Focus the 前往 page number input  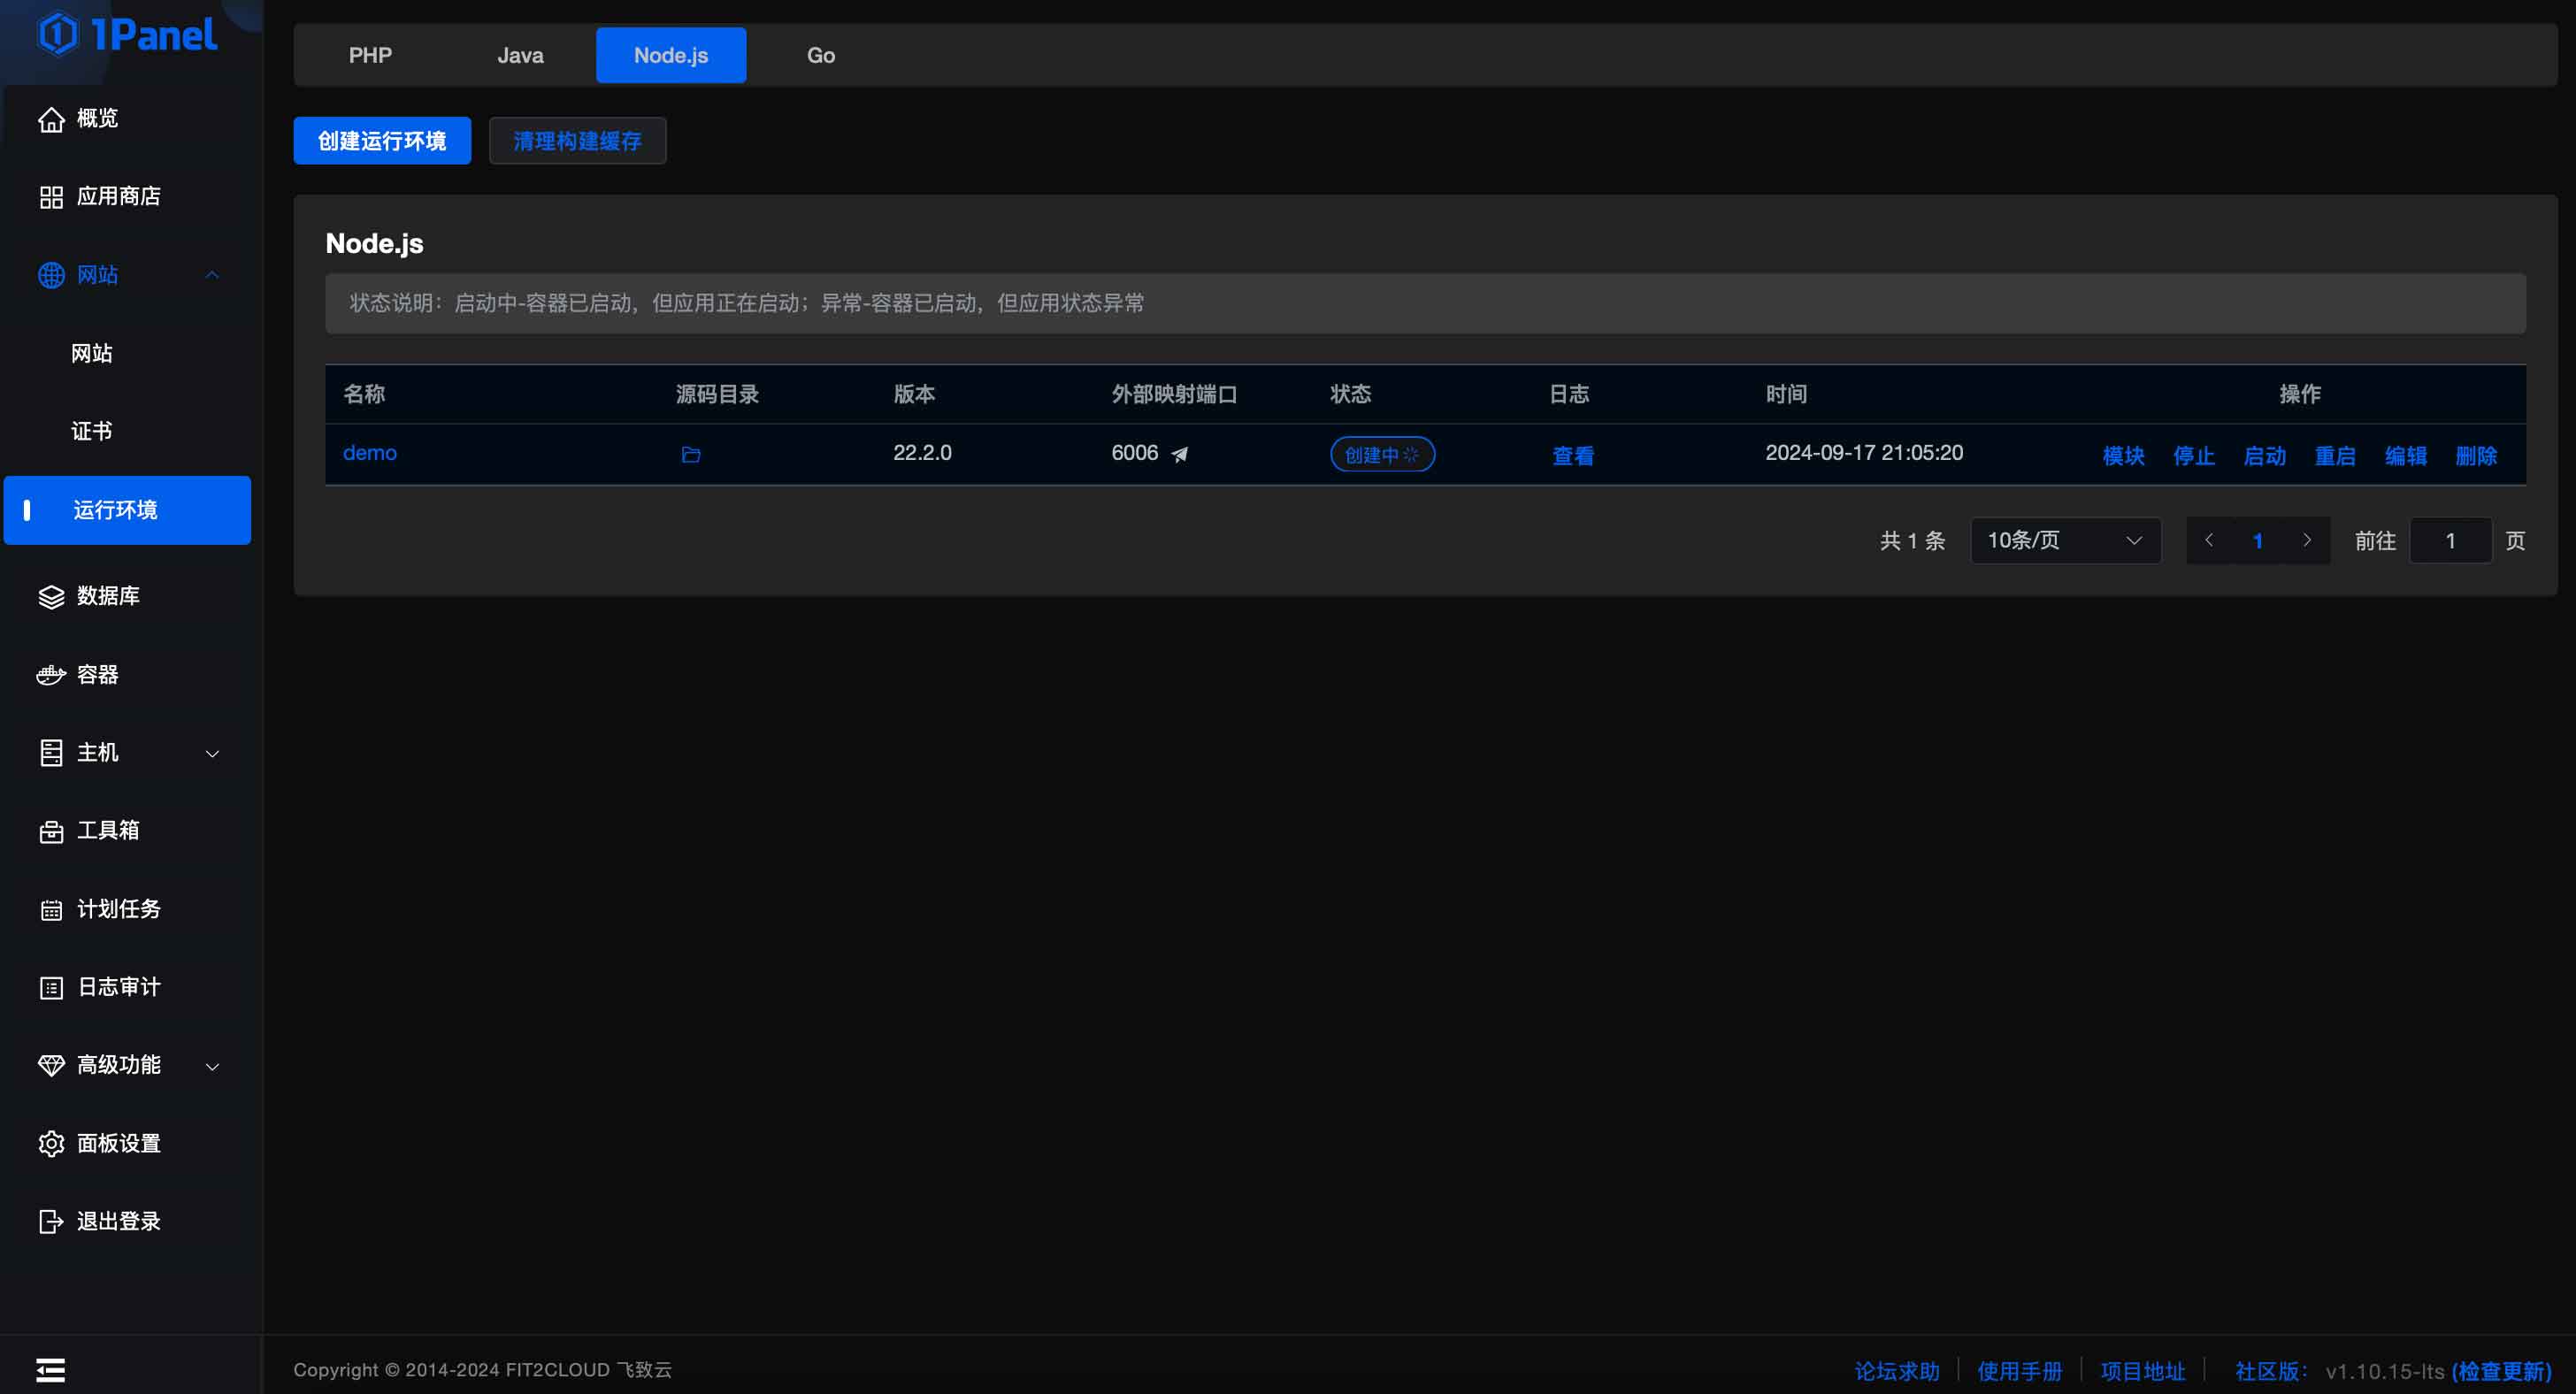click(2450, 541)
